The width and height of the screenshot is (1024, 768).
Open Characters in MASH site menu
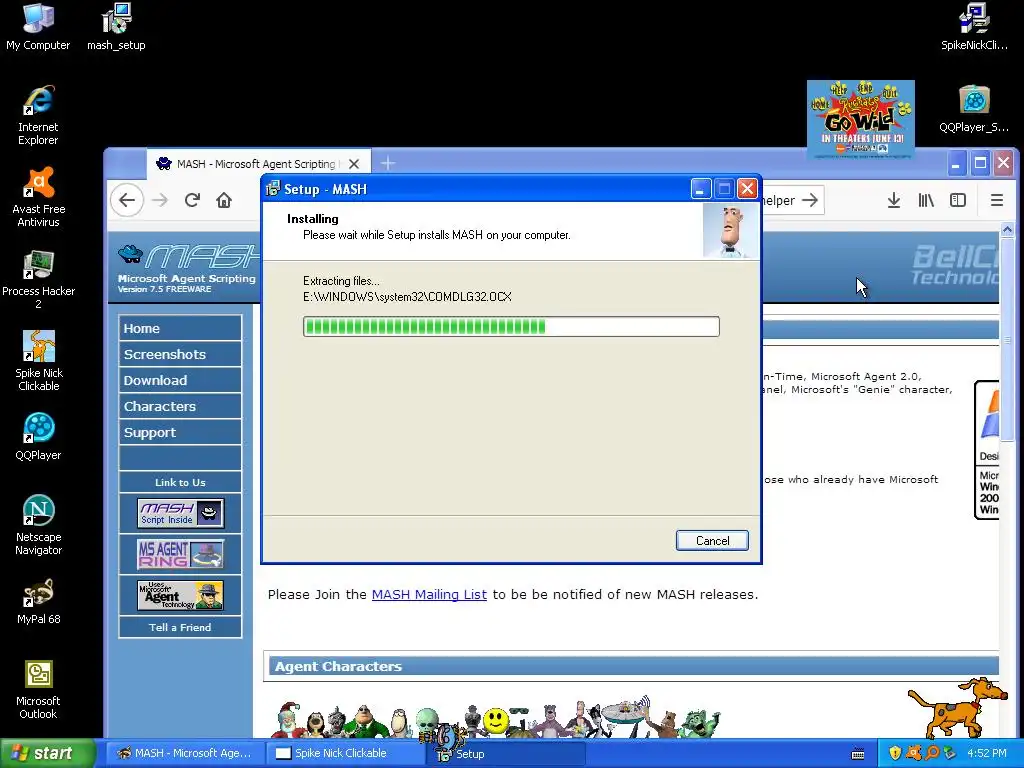click(x=180, y=406)
